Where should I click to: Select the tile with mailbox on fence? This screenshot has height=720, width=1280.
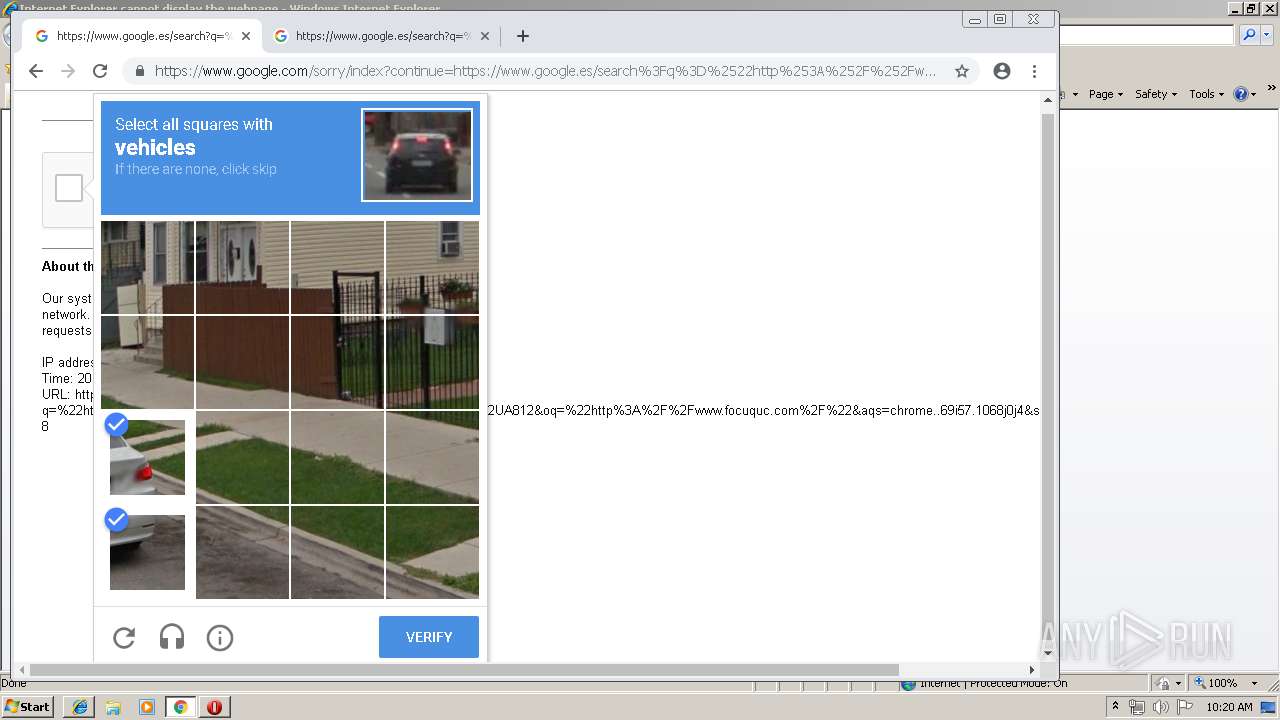click(432, 362)
